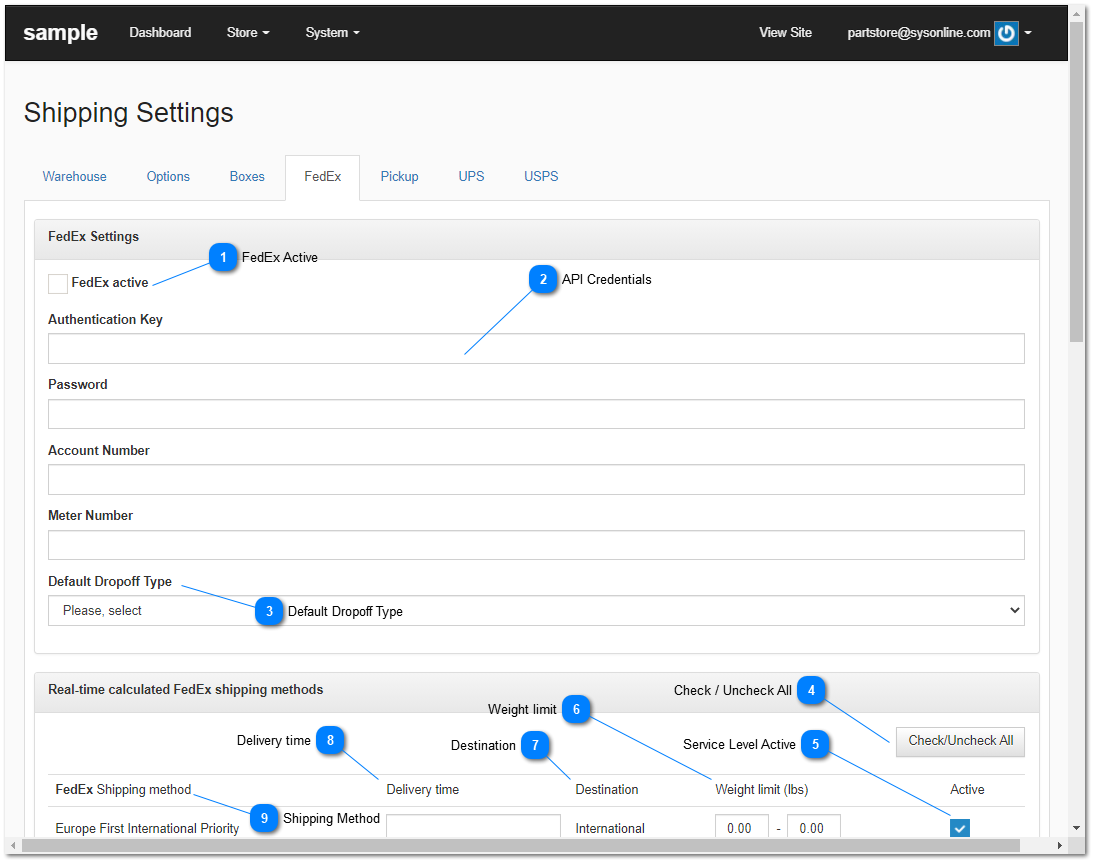Switch to the Options tab
The width and height of the screenshot is (1094, 863).
tap(168, 177)
